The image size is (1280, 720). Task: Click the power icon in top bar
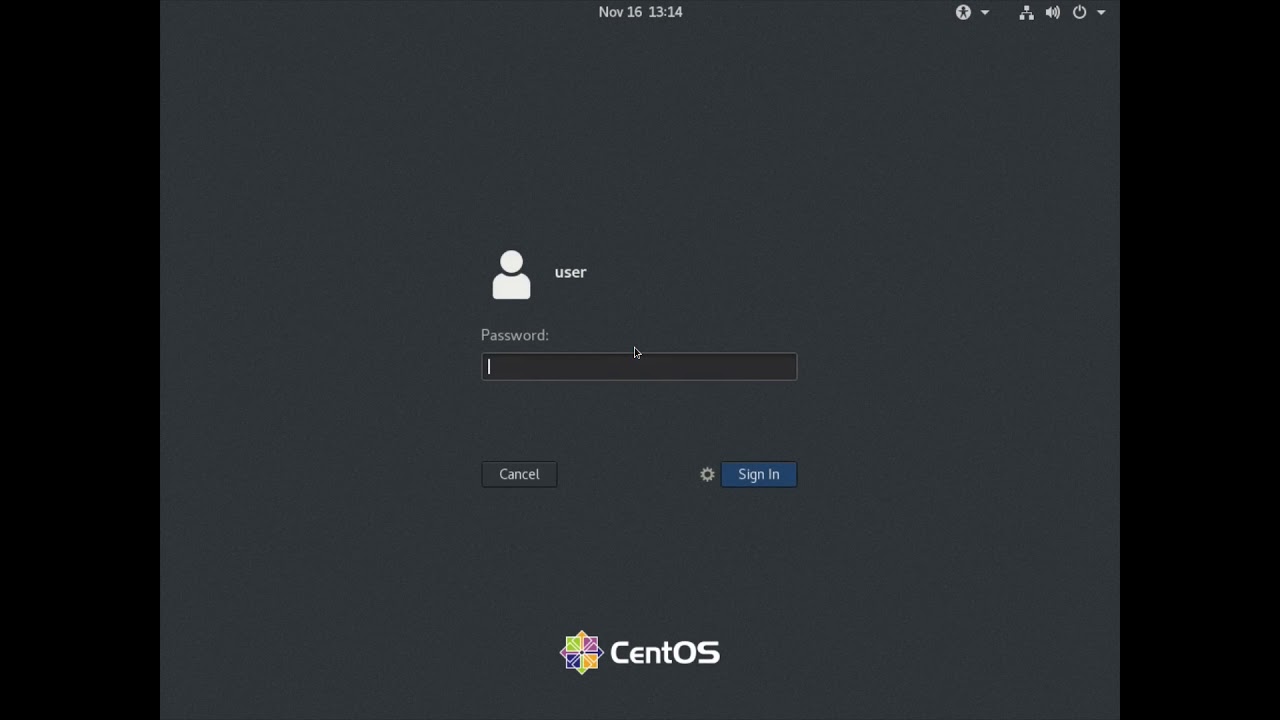point(1079,12)
